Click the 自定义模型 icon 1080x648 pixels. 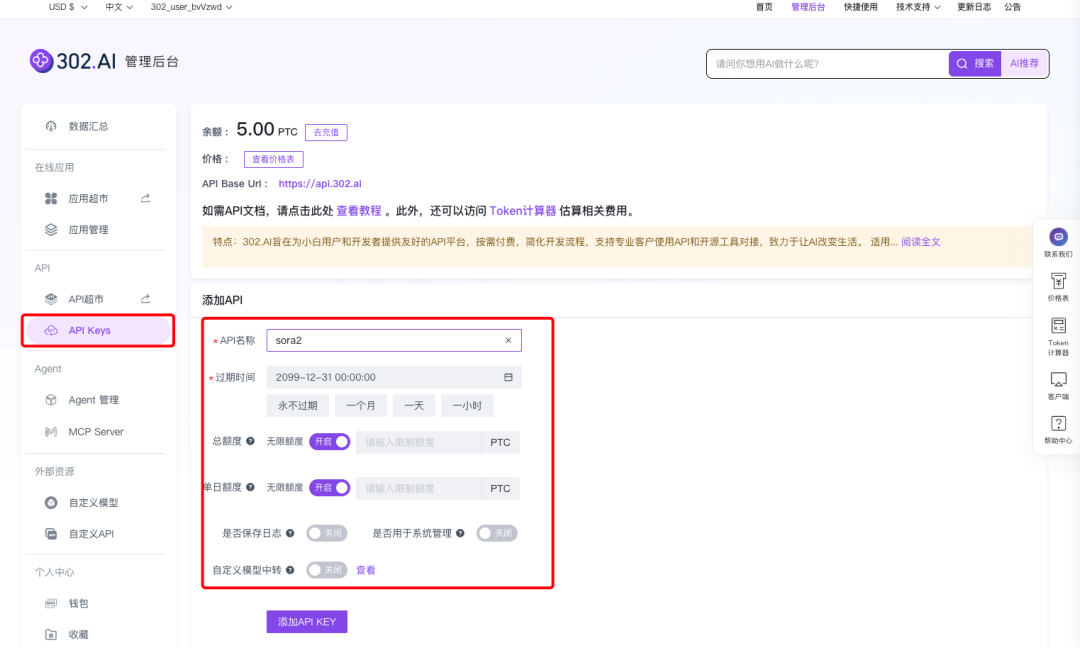(51, 503)
